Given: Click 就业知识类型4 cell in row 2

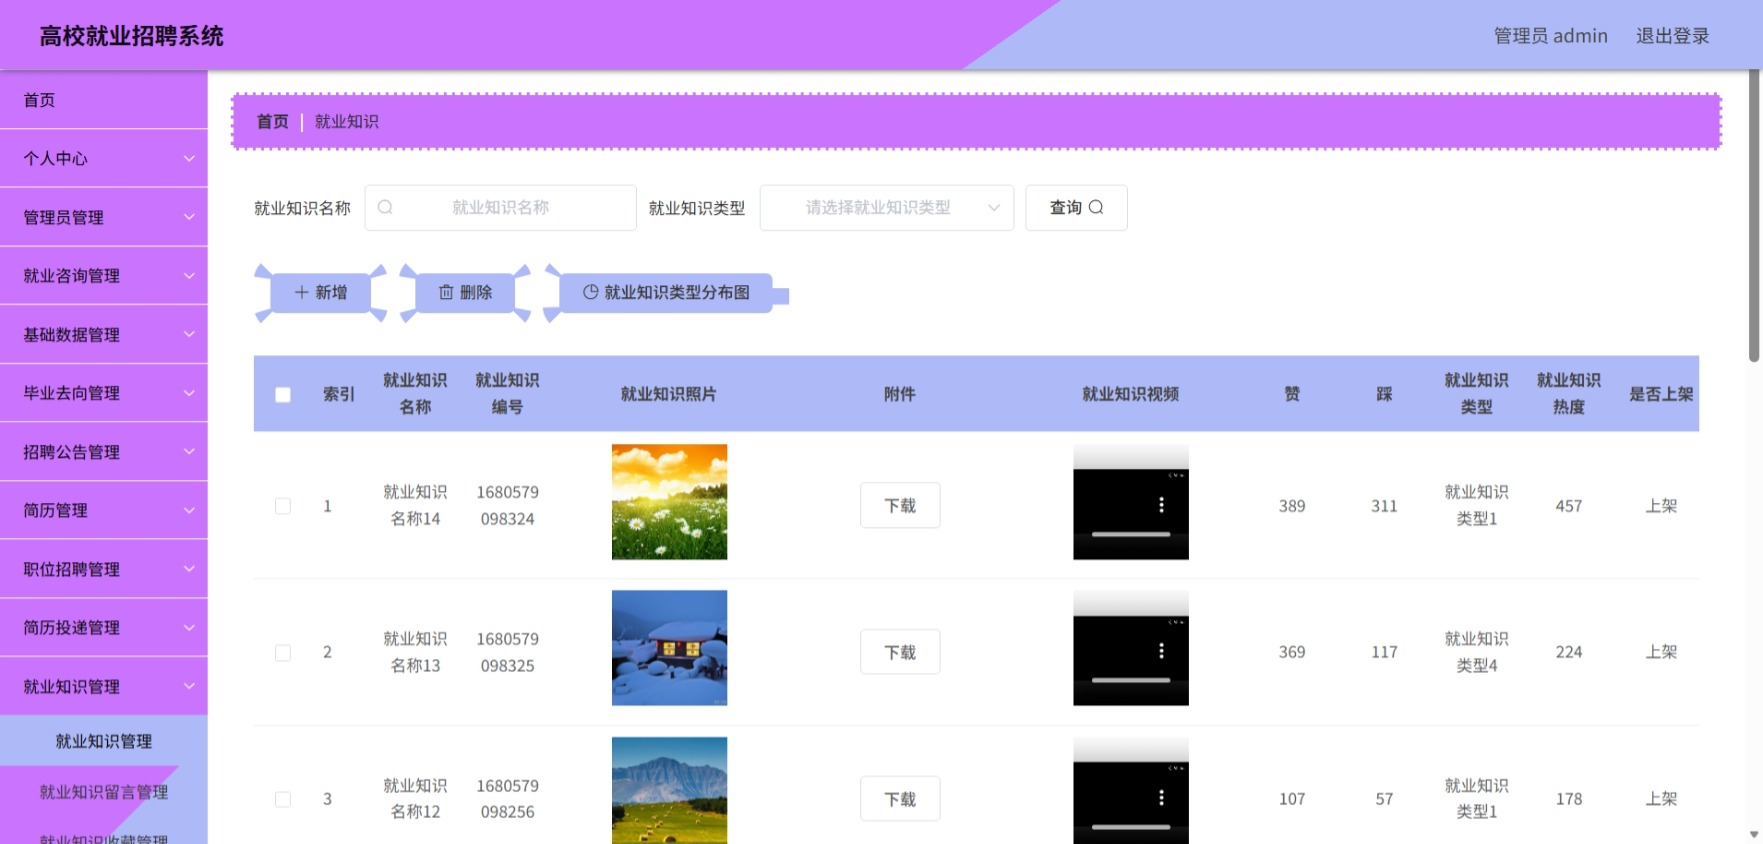Looking at the screenshot, I should point(1476,651).
